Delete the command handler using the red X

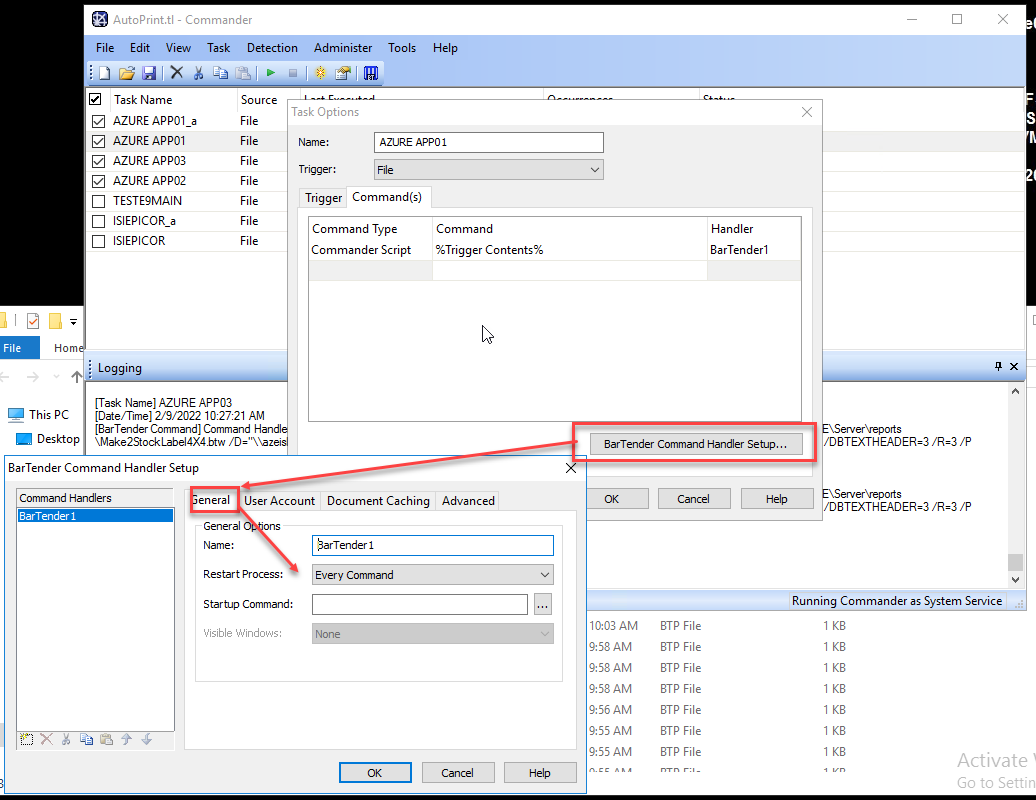pos(46,739)
